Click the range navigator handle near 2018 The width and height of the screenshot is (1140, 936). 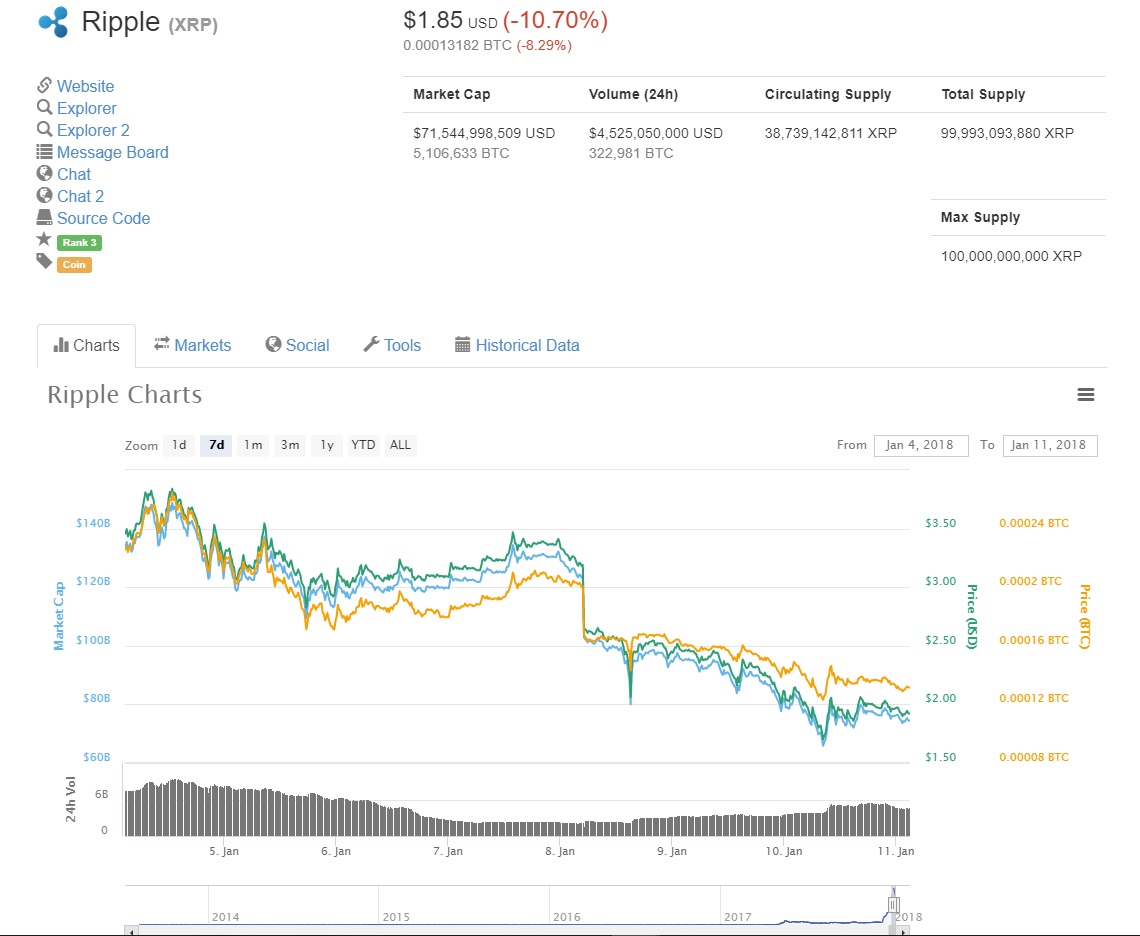coord(894,905)
